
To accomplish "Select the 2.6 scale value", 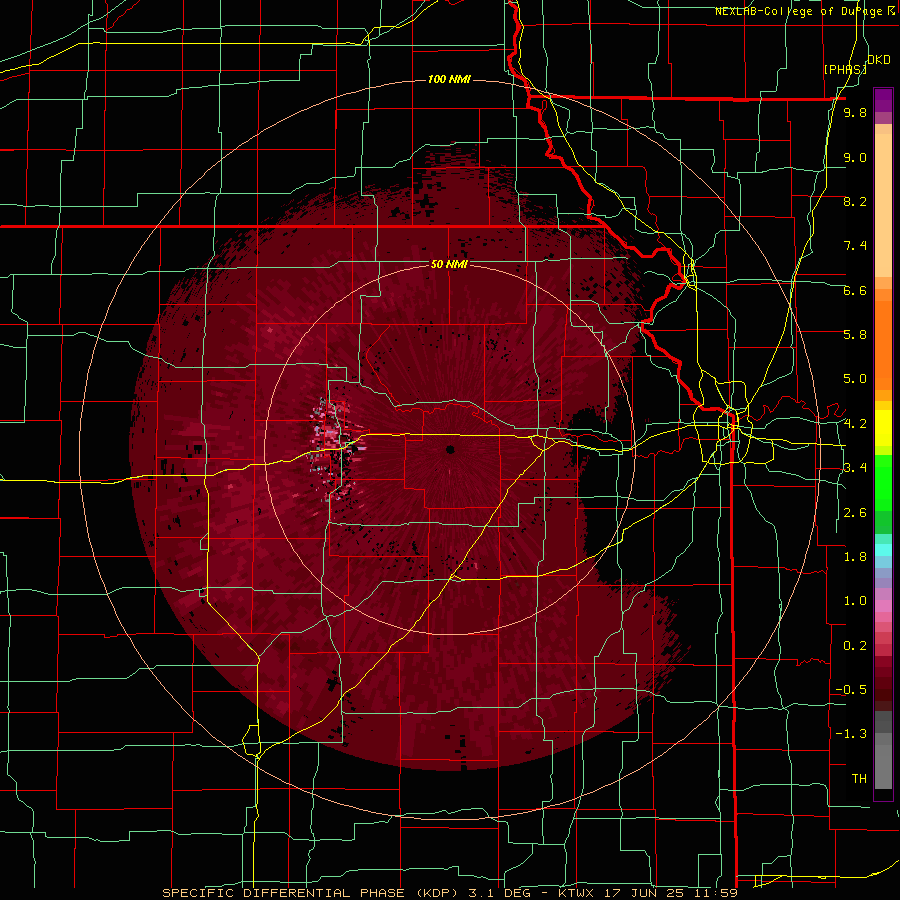I will click(x=855, y=513).
